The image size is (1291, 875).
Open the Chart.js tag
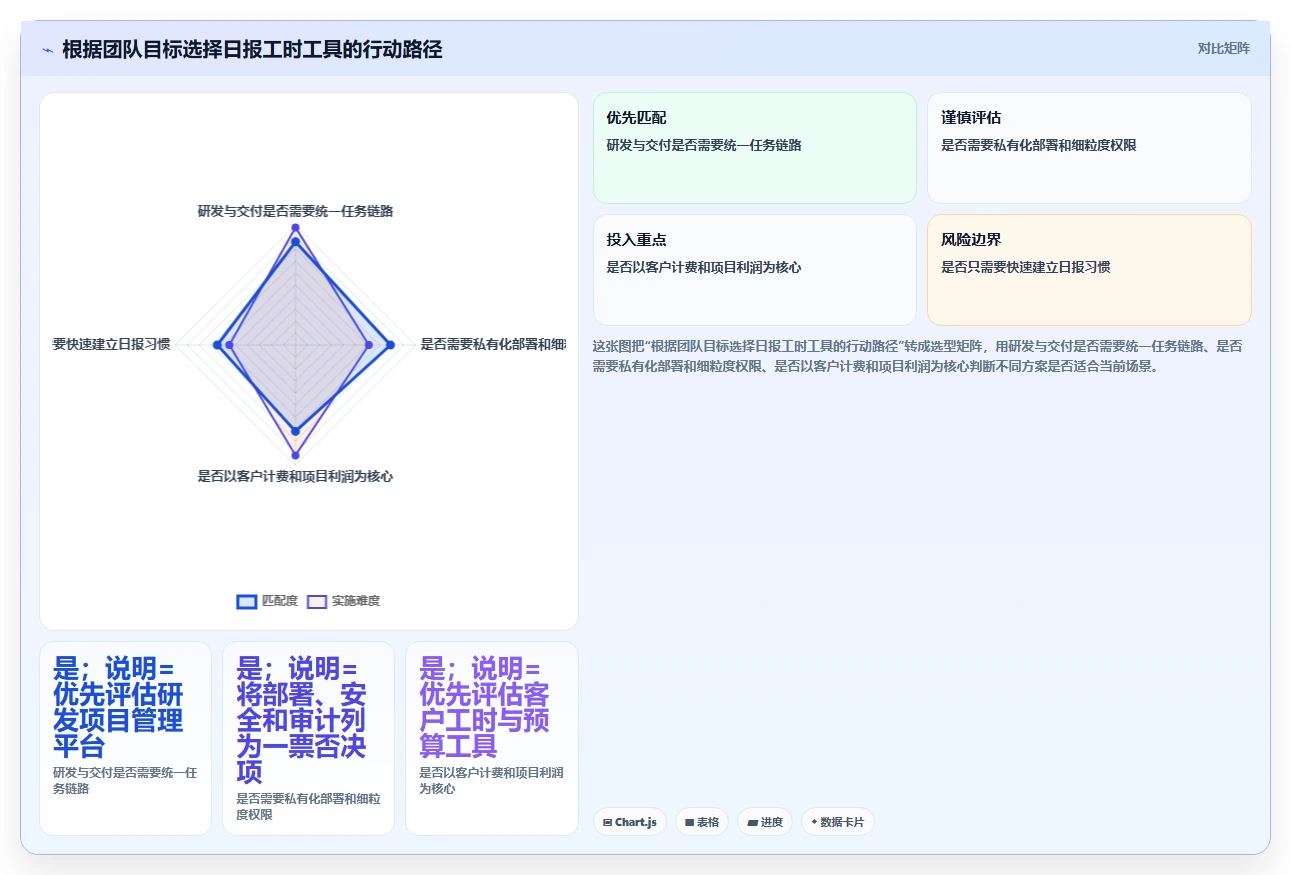pos(630,822)
